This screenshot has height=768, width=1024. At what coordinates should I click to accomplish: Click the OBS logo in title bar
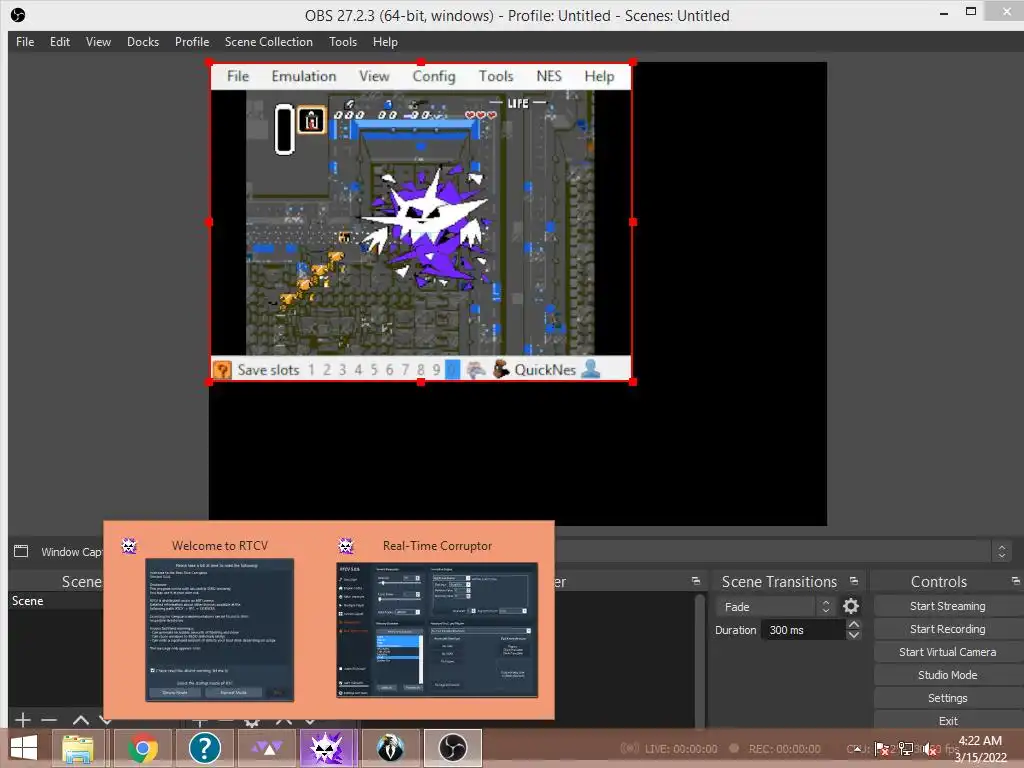[x=18, y=14]
